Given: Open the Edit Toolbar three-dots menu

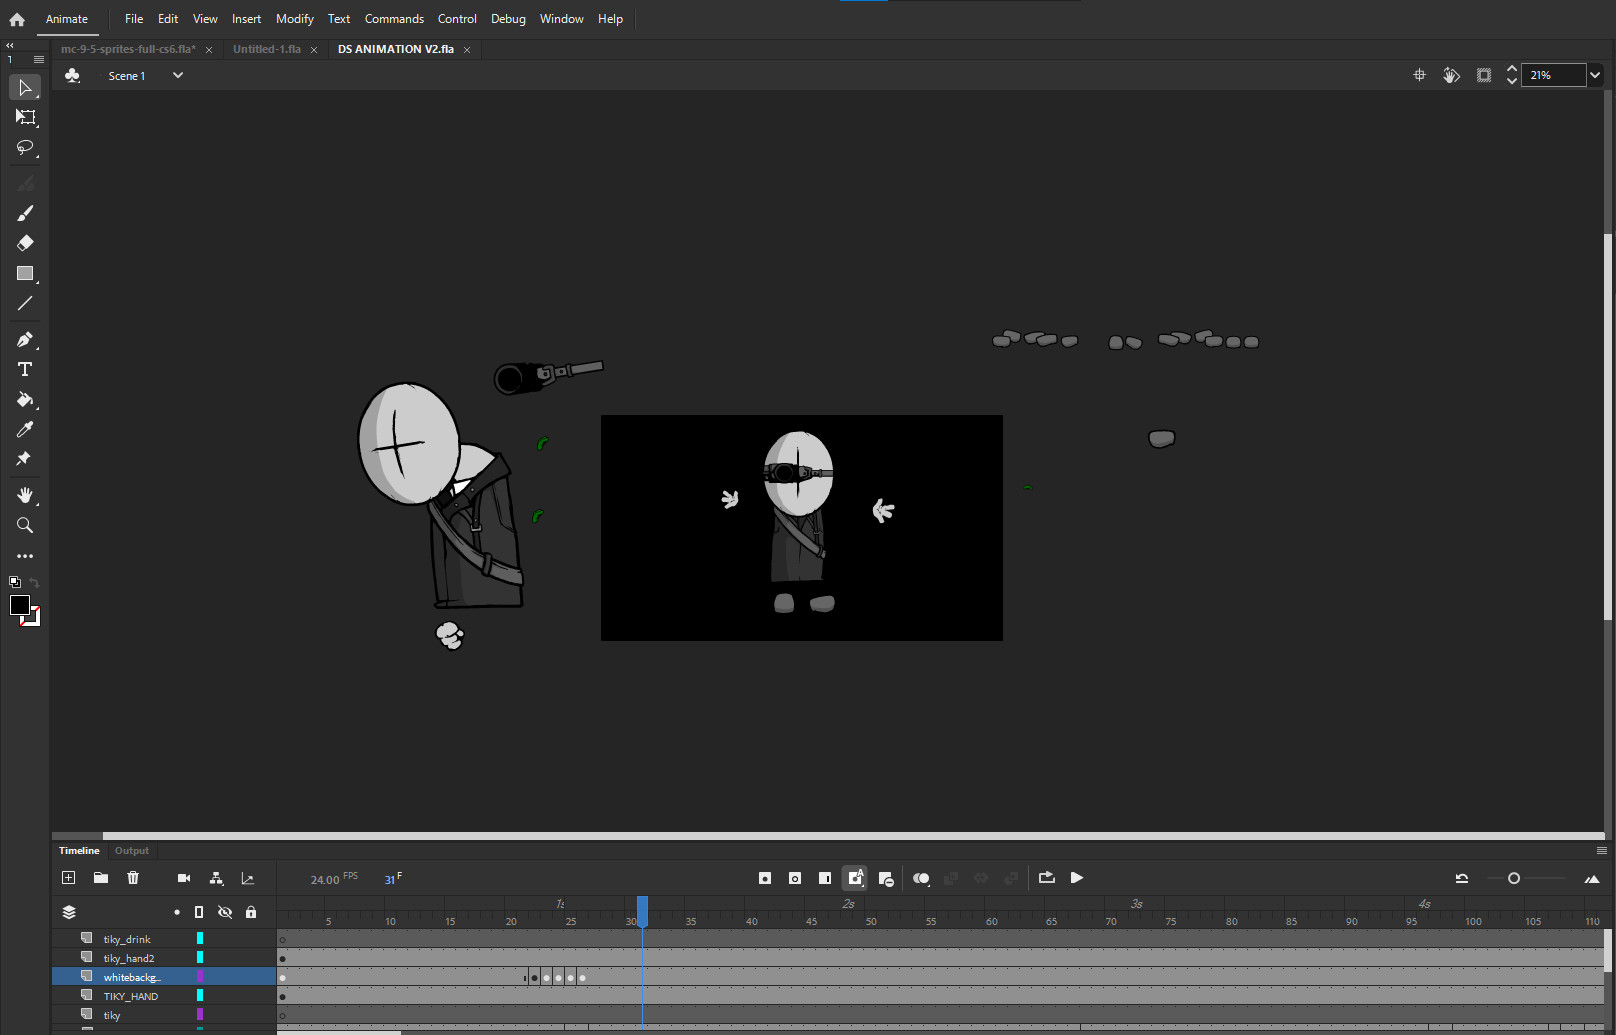Looking at the screenshot, I should pos(25,556).
